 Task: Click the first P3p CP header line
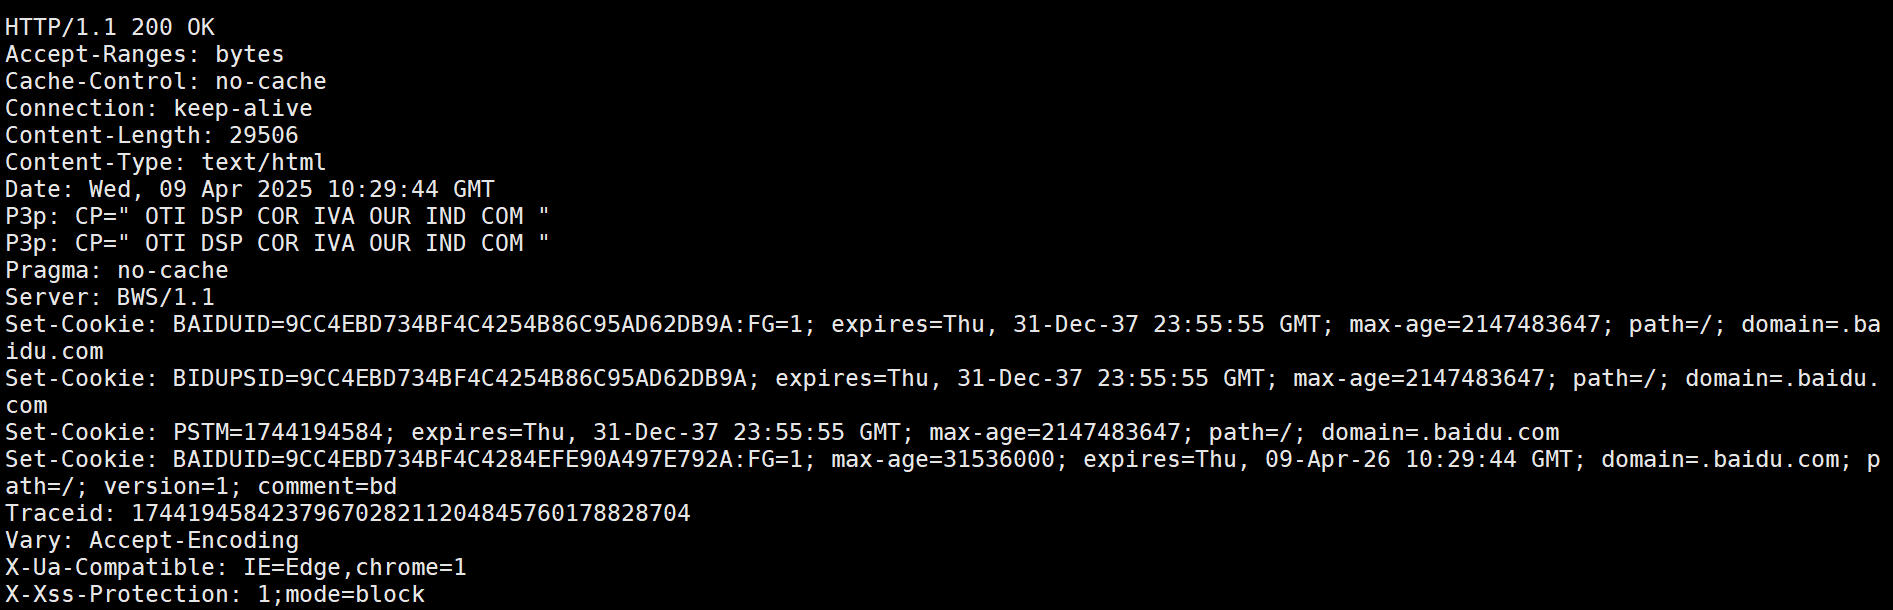[x=277, y=216]
